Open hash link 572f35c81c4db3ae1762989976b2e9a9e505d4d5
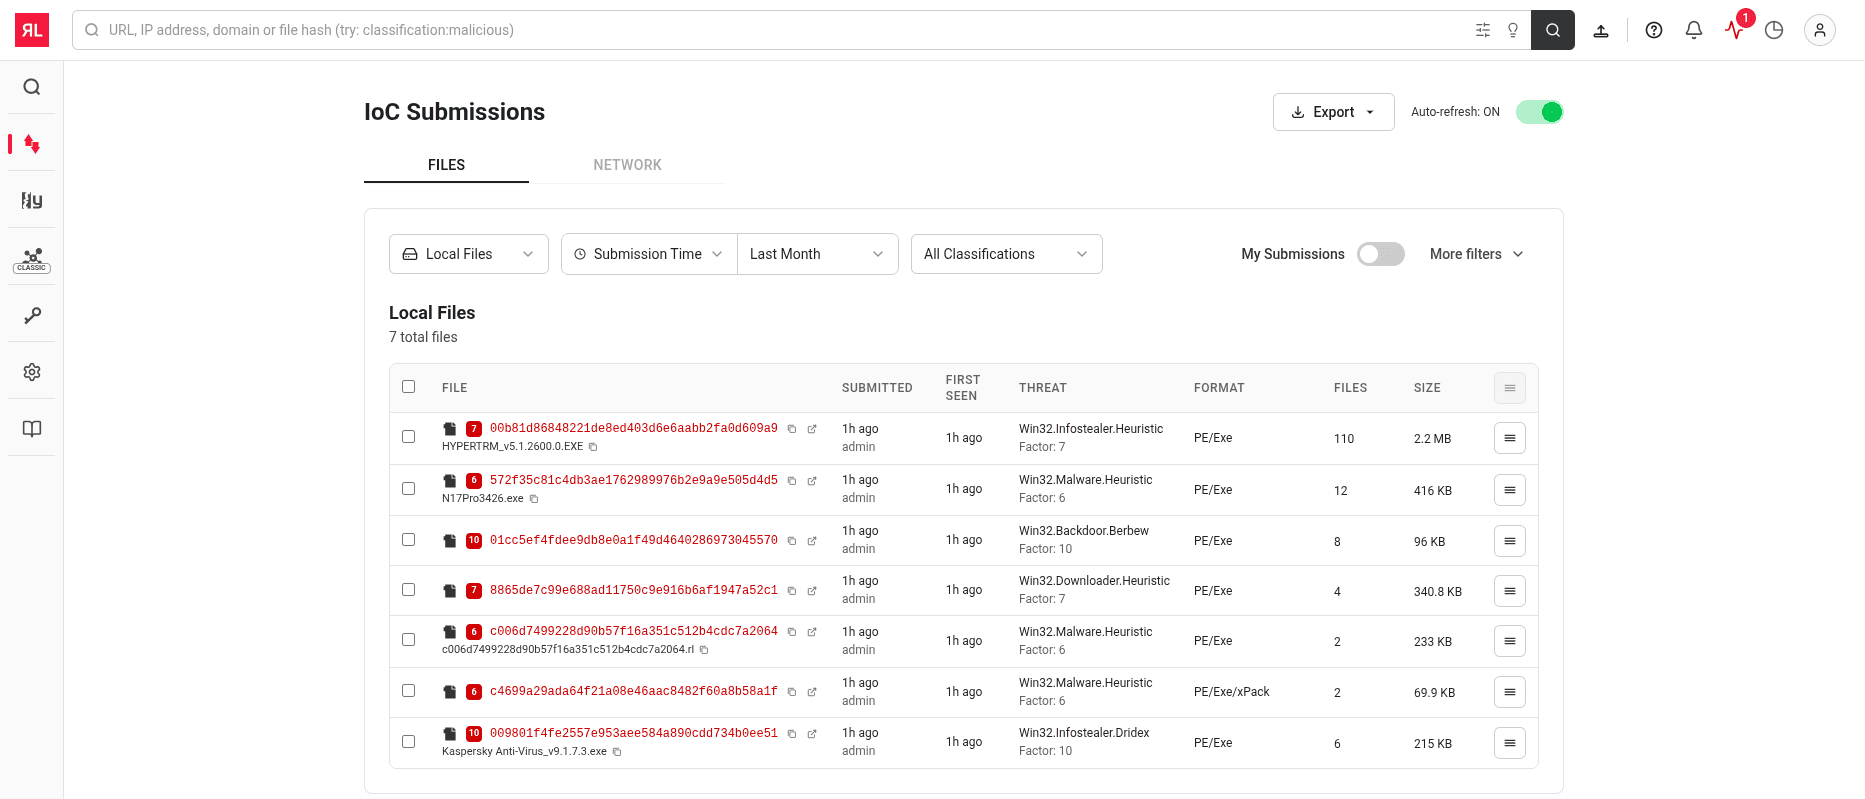 point(634,480)
